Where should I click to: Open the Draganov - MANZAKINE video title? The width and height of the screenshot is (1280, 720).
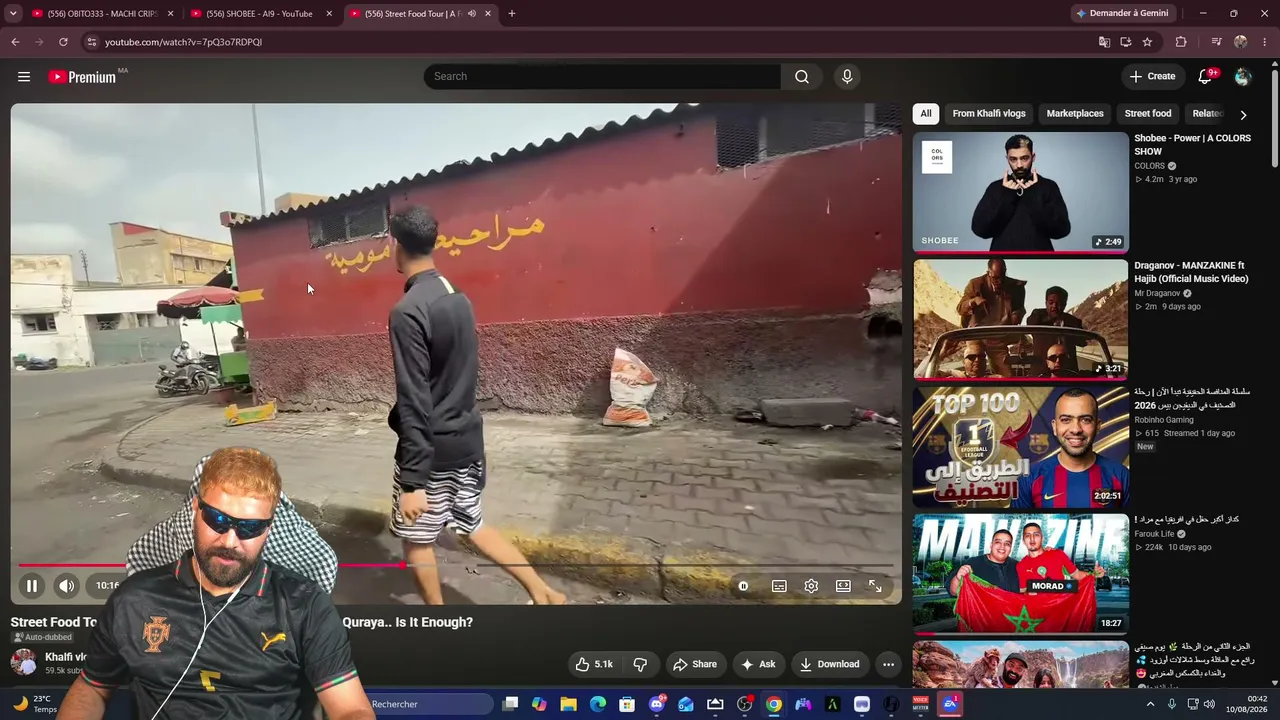(1191, 272)
